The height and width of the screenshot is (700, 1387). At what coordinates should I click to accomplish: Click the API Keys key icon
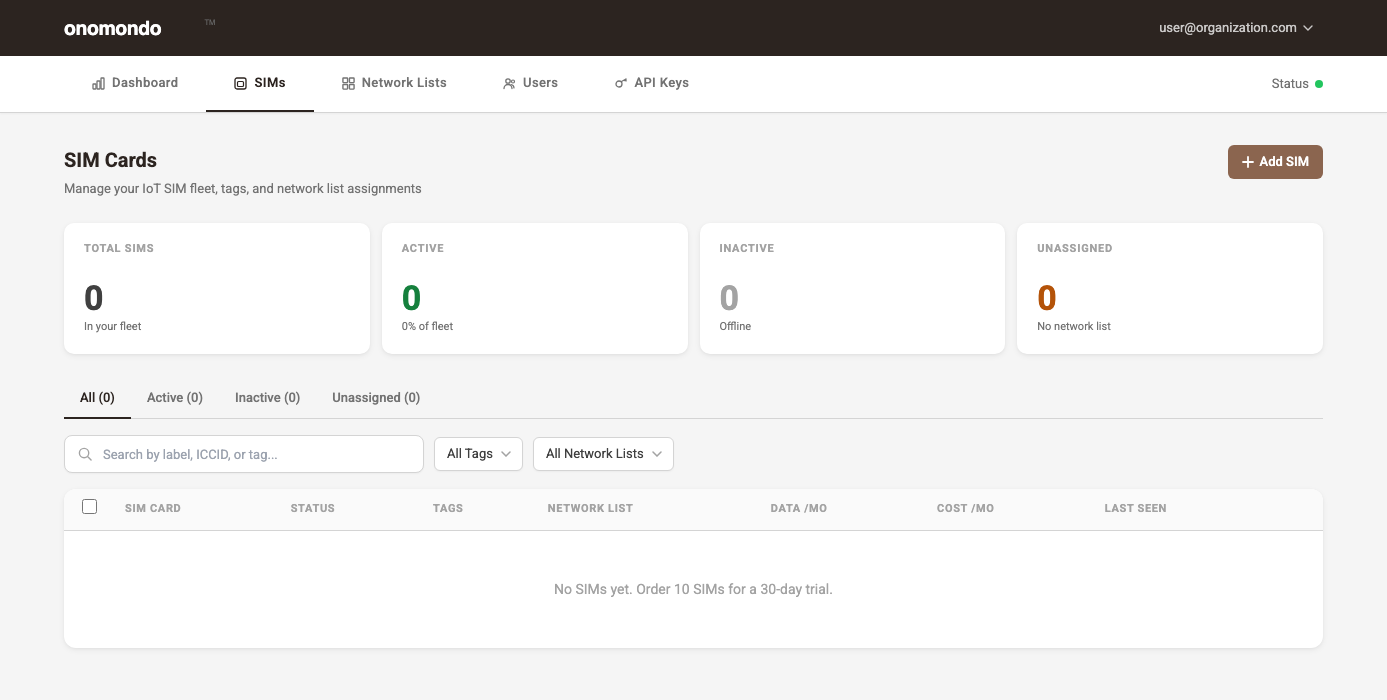point(621,84)
